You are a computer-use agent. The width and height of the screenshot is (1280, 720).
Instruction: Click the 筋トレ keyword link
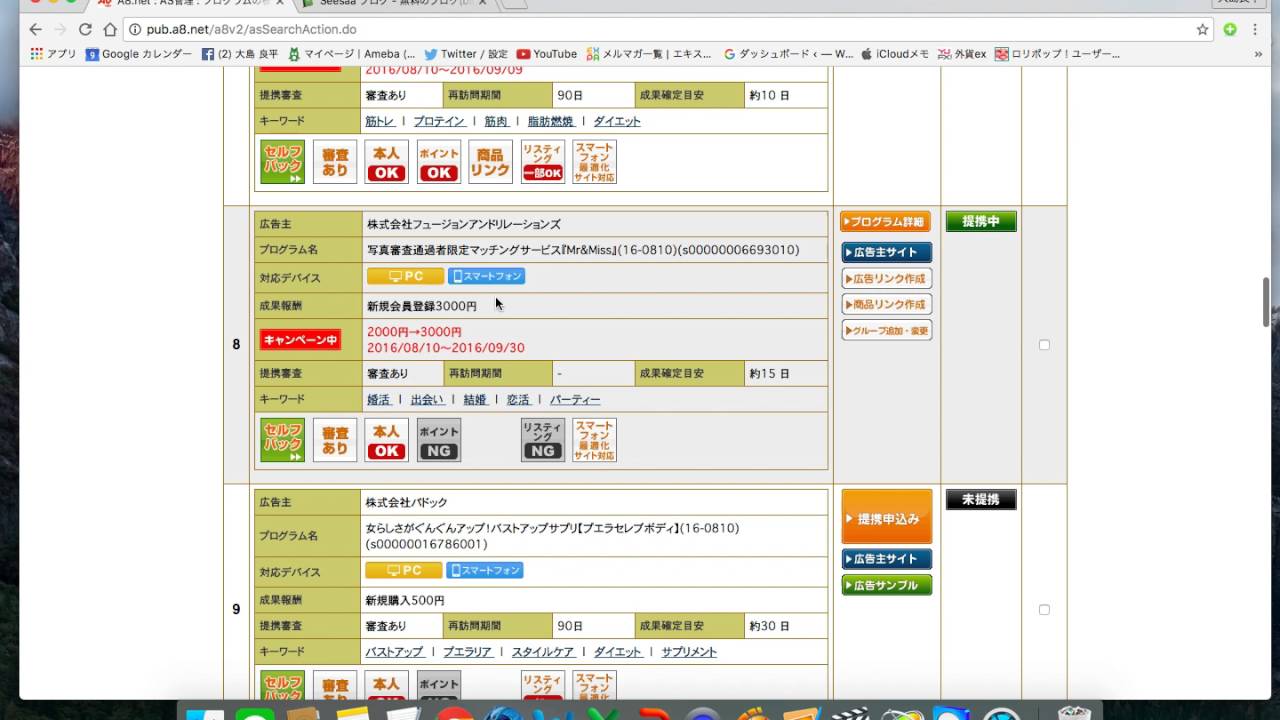[x=380, y=121]
